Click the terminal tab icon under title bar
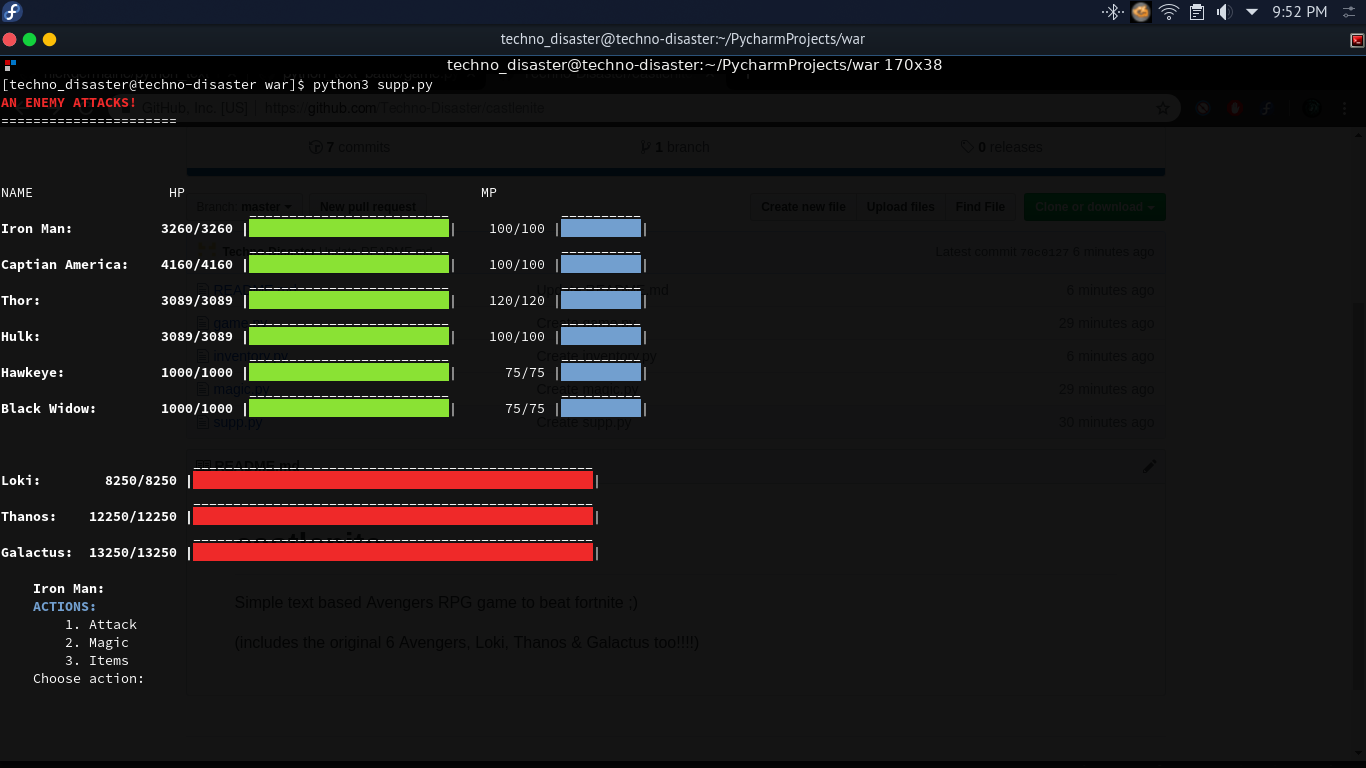The width and height of the screenshot is (1366, 768). (10, 64)
